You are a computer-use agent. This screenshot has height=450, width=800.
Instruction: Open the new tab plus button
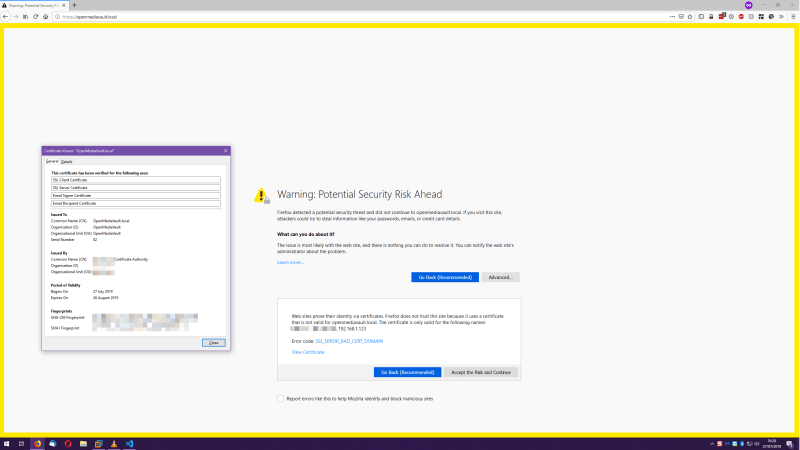click(74, 5)
